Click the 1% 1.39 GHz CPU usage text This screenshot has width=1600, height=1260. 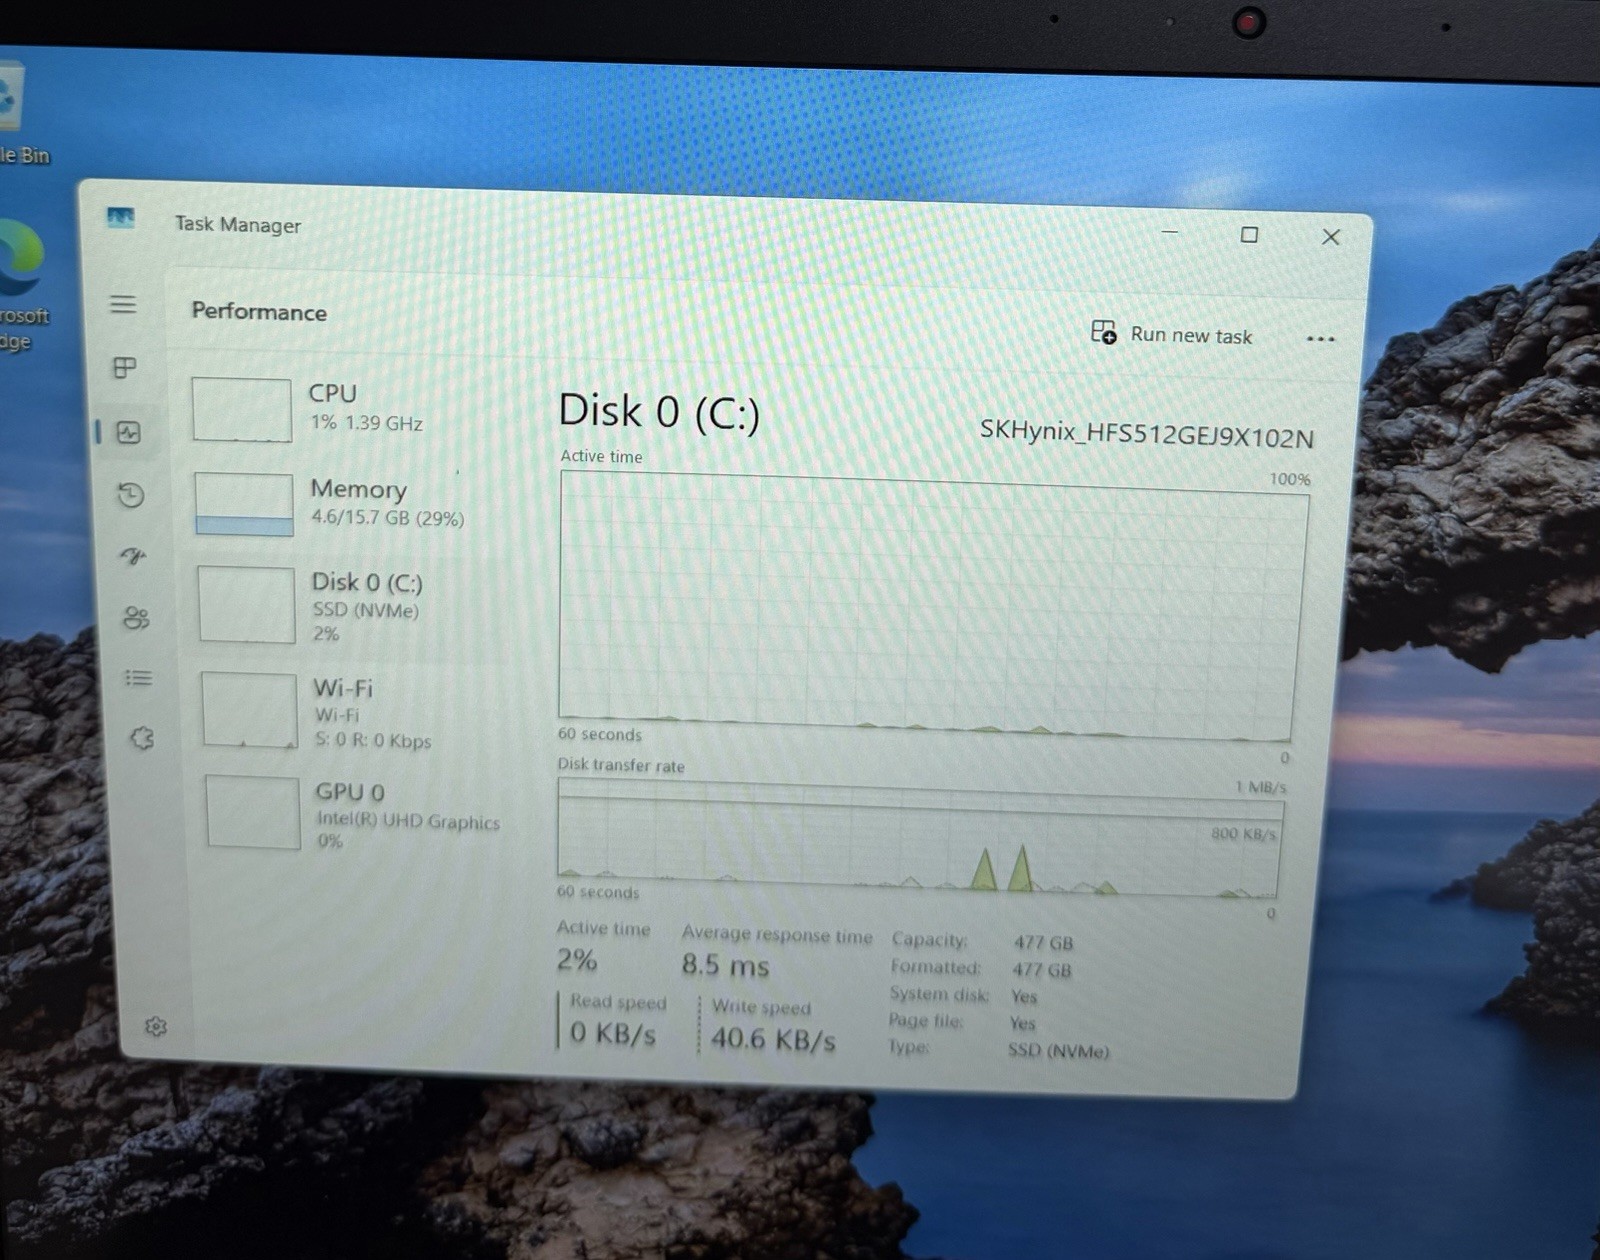coord(366,423)
